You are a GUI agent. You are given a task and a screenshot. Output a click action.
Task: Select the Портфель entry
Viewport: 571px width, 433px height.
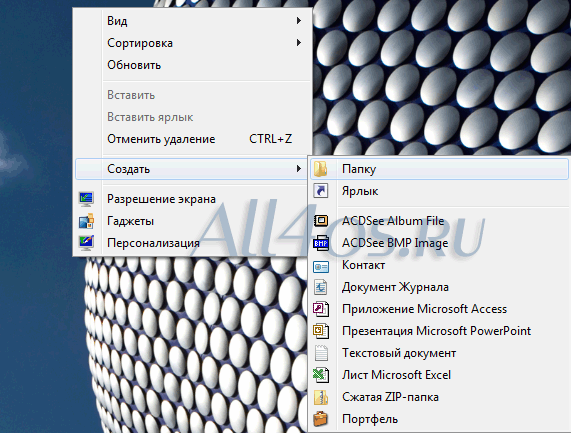[439, 419]
